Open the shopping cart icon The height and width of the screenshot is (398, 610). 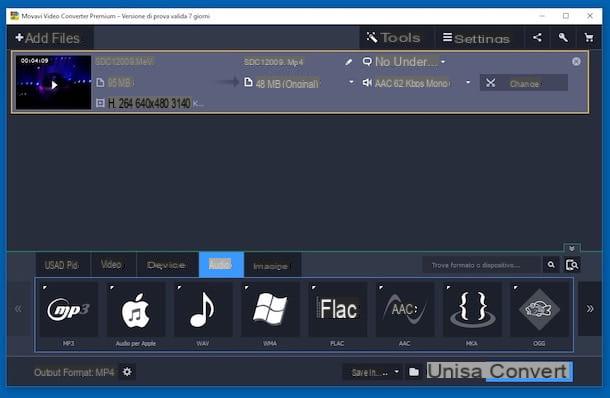point(589,37)
